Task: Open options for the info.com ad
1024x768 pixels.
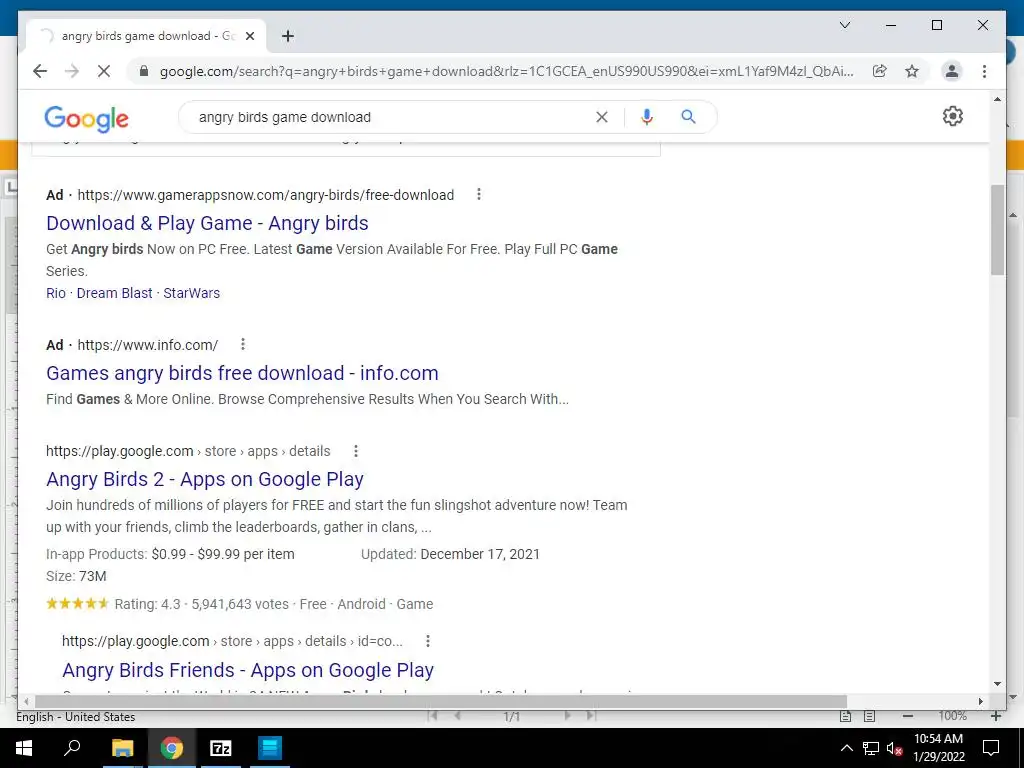Action: [242, 344]
